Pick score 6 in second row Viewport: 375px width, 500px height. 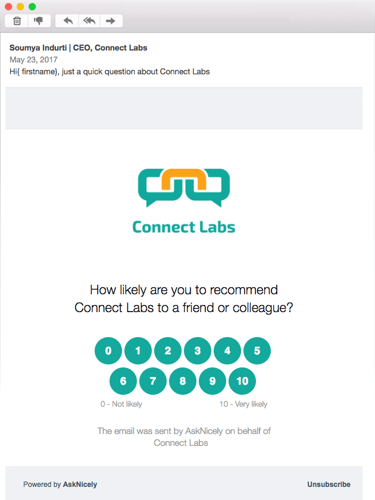pyautogui.click(x=123, y=381)
